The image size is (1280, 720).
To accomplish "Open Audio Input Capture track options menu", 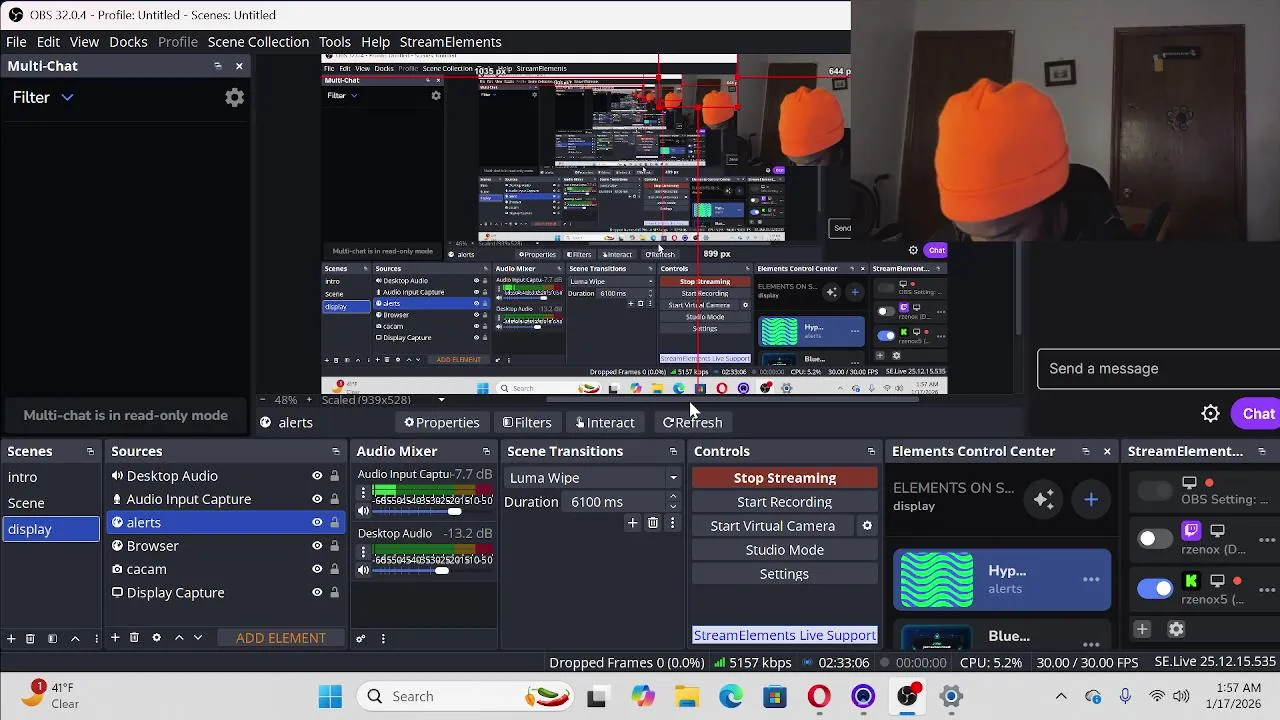I will click(x=363, y=493).
